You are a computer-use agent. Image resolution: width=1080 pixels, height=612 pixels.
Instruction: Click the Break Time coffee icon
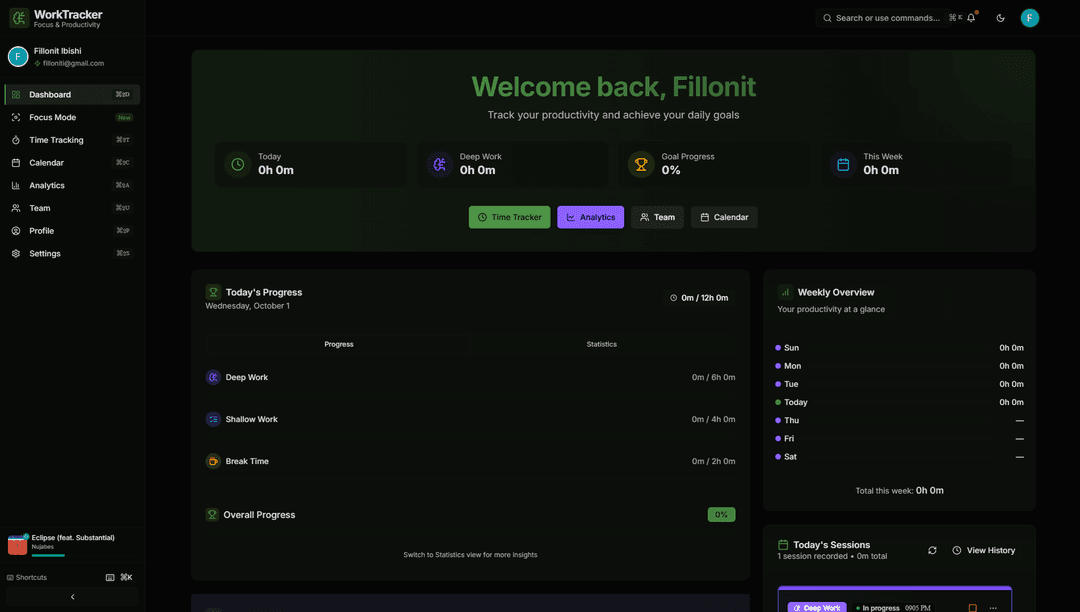213,462
